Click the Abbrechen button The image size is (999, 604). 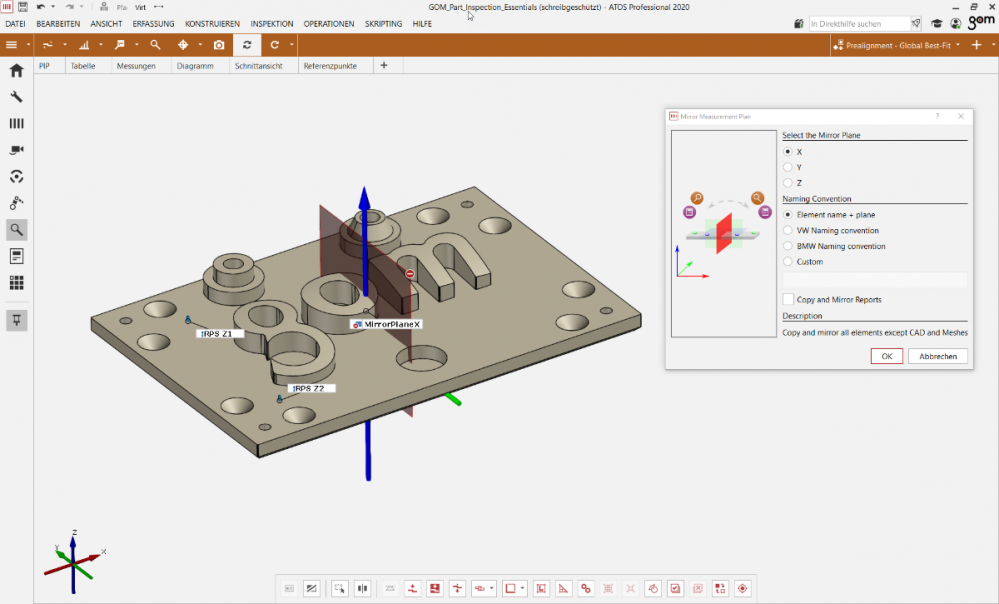[x=937, y=356]
